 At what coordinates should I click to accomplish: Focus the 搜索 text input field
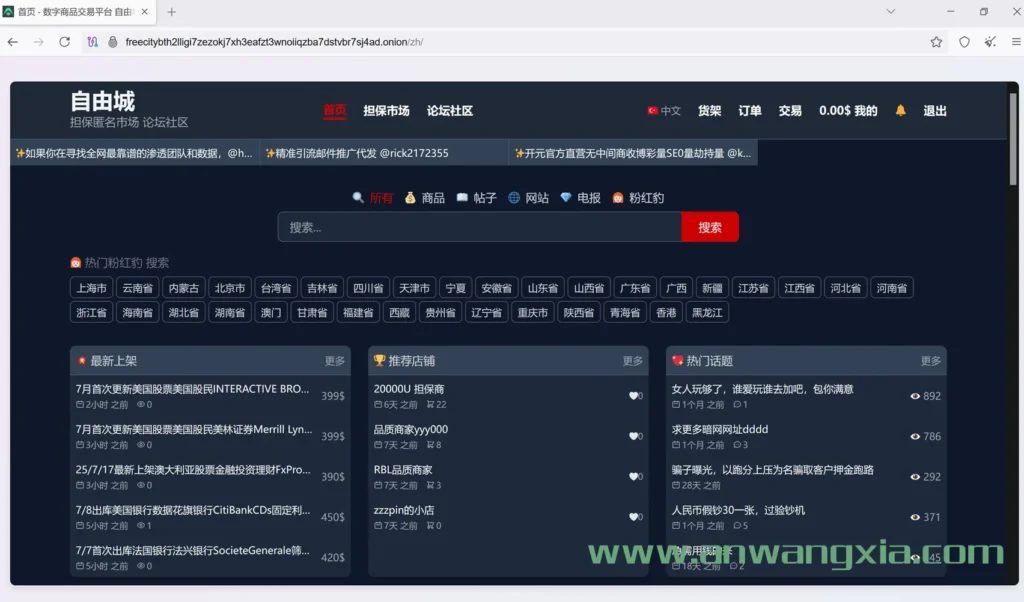point(479,227)
